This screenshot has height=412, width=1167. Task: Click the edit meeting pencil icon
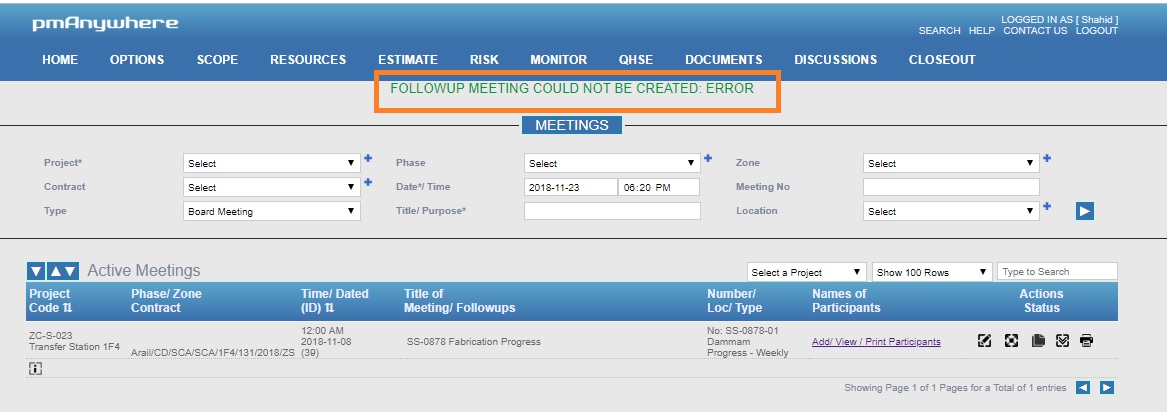(x=984, y=341)
